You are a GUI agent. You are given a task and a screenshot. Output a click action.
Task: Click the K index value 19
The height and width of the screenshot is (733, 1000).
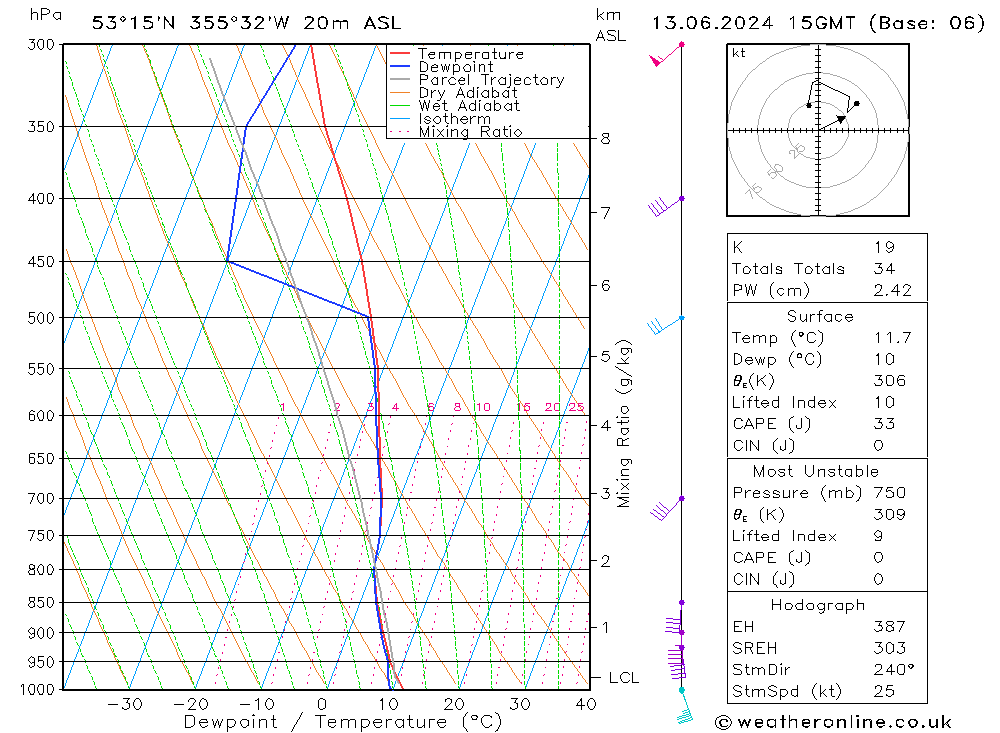[884, 247]
